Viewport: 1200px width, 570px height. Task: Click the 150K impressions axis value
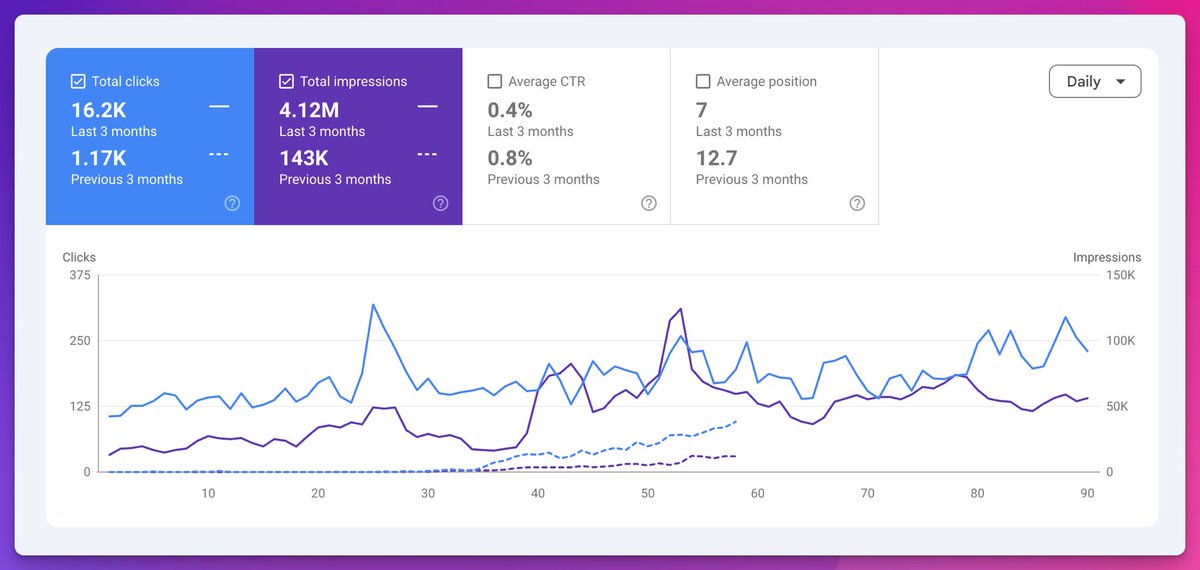pos(1120,276)
